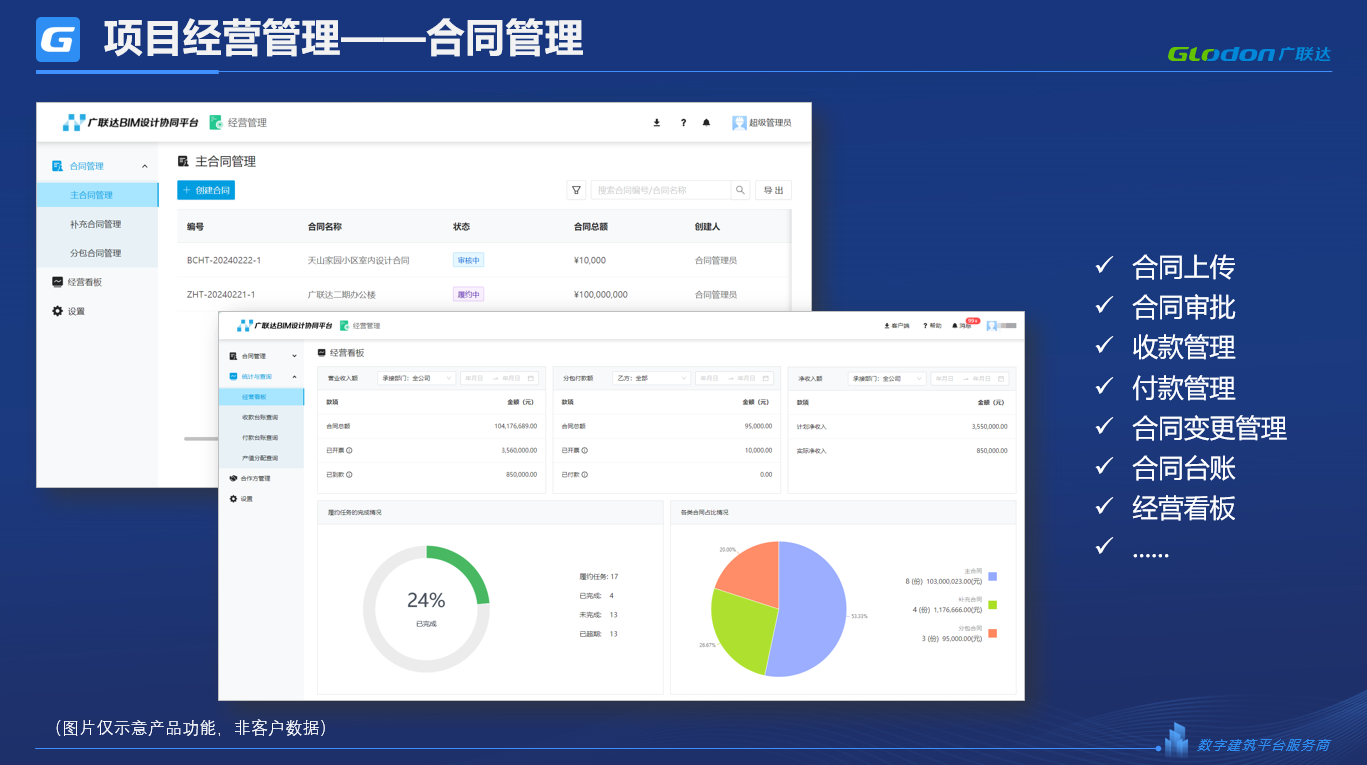Open the question-mark help icon beside 超级管理员

[x=683, y=123]
